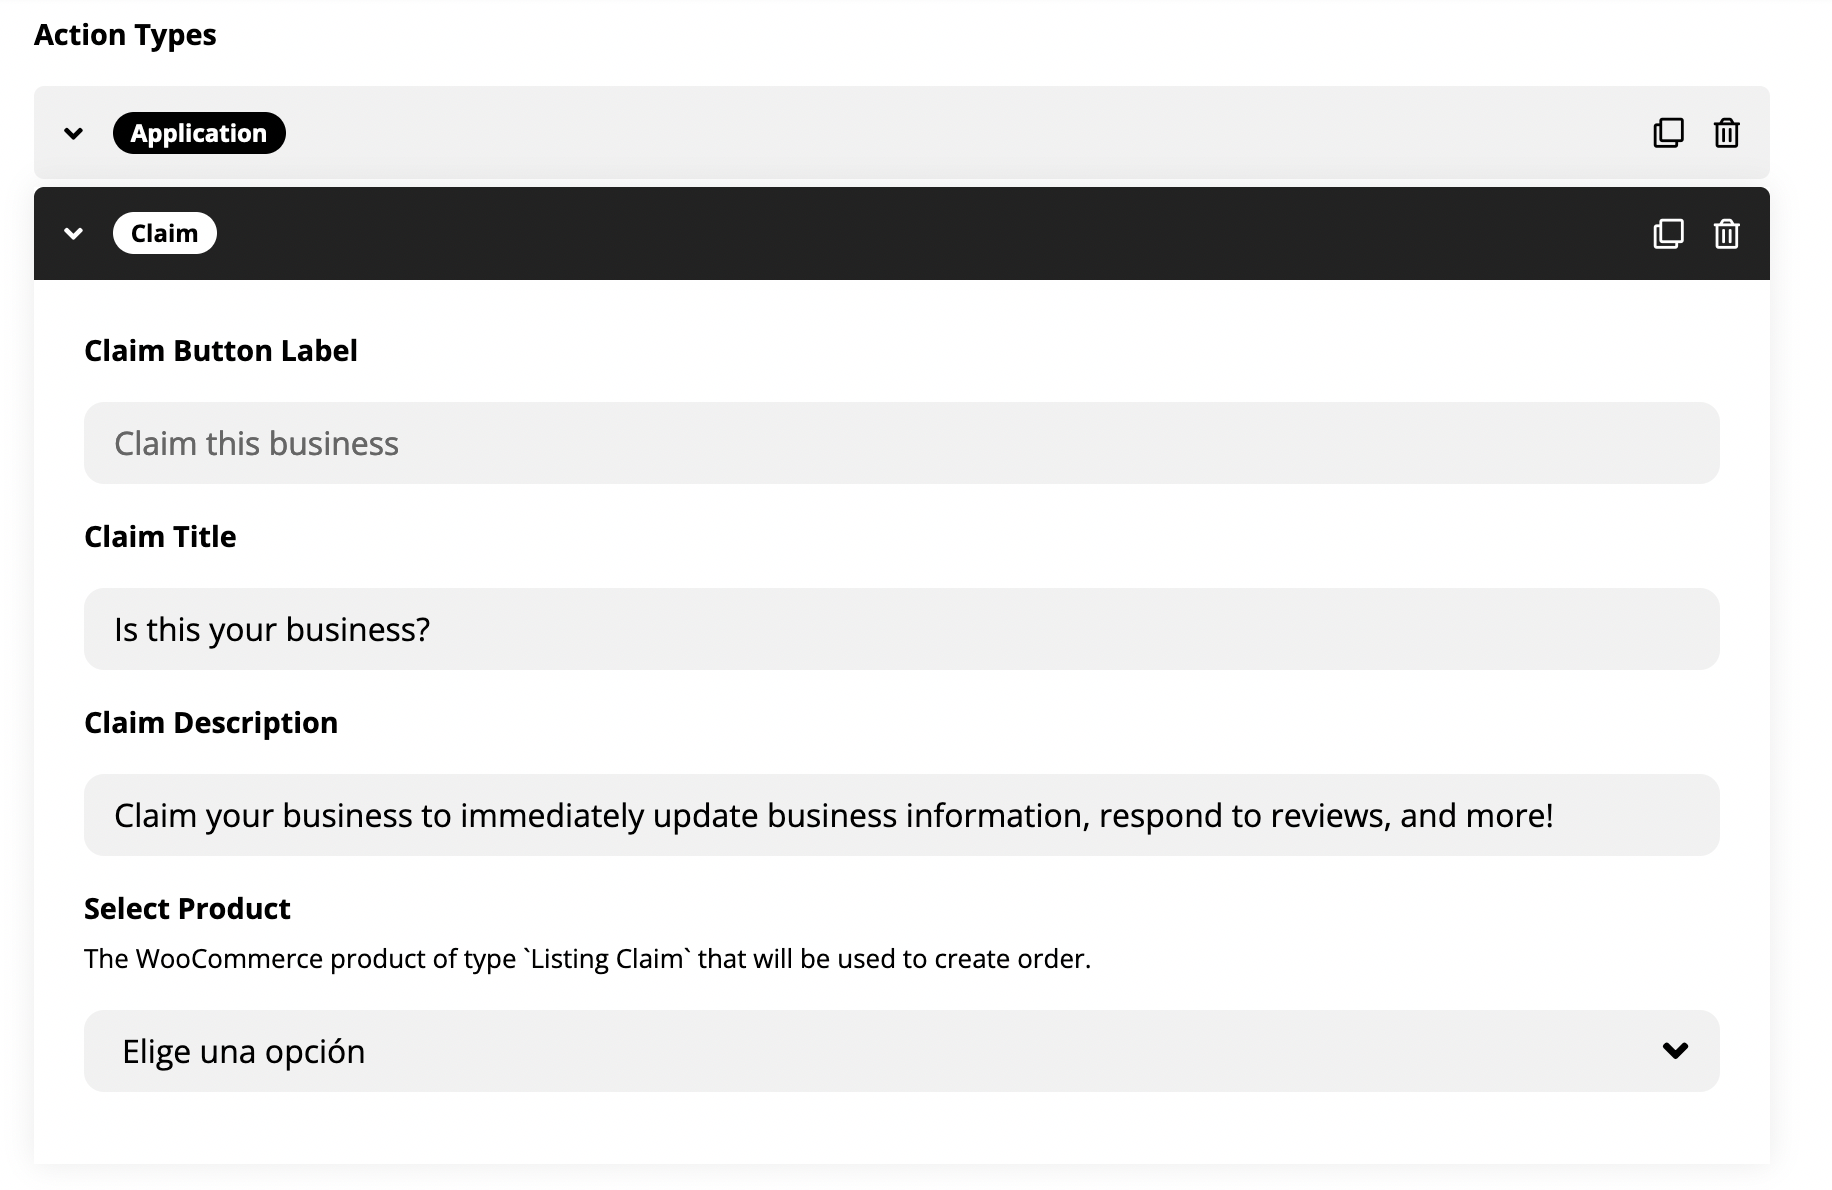
Task: Focus the Claim Button Label input field
Action: pos(900,443)
